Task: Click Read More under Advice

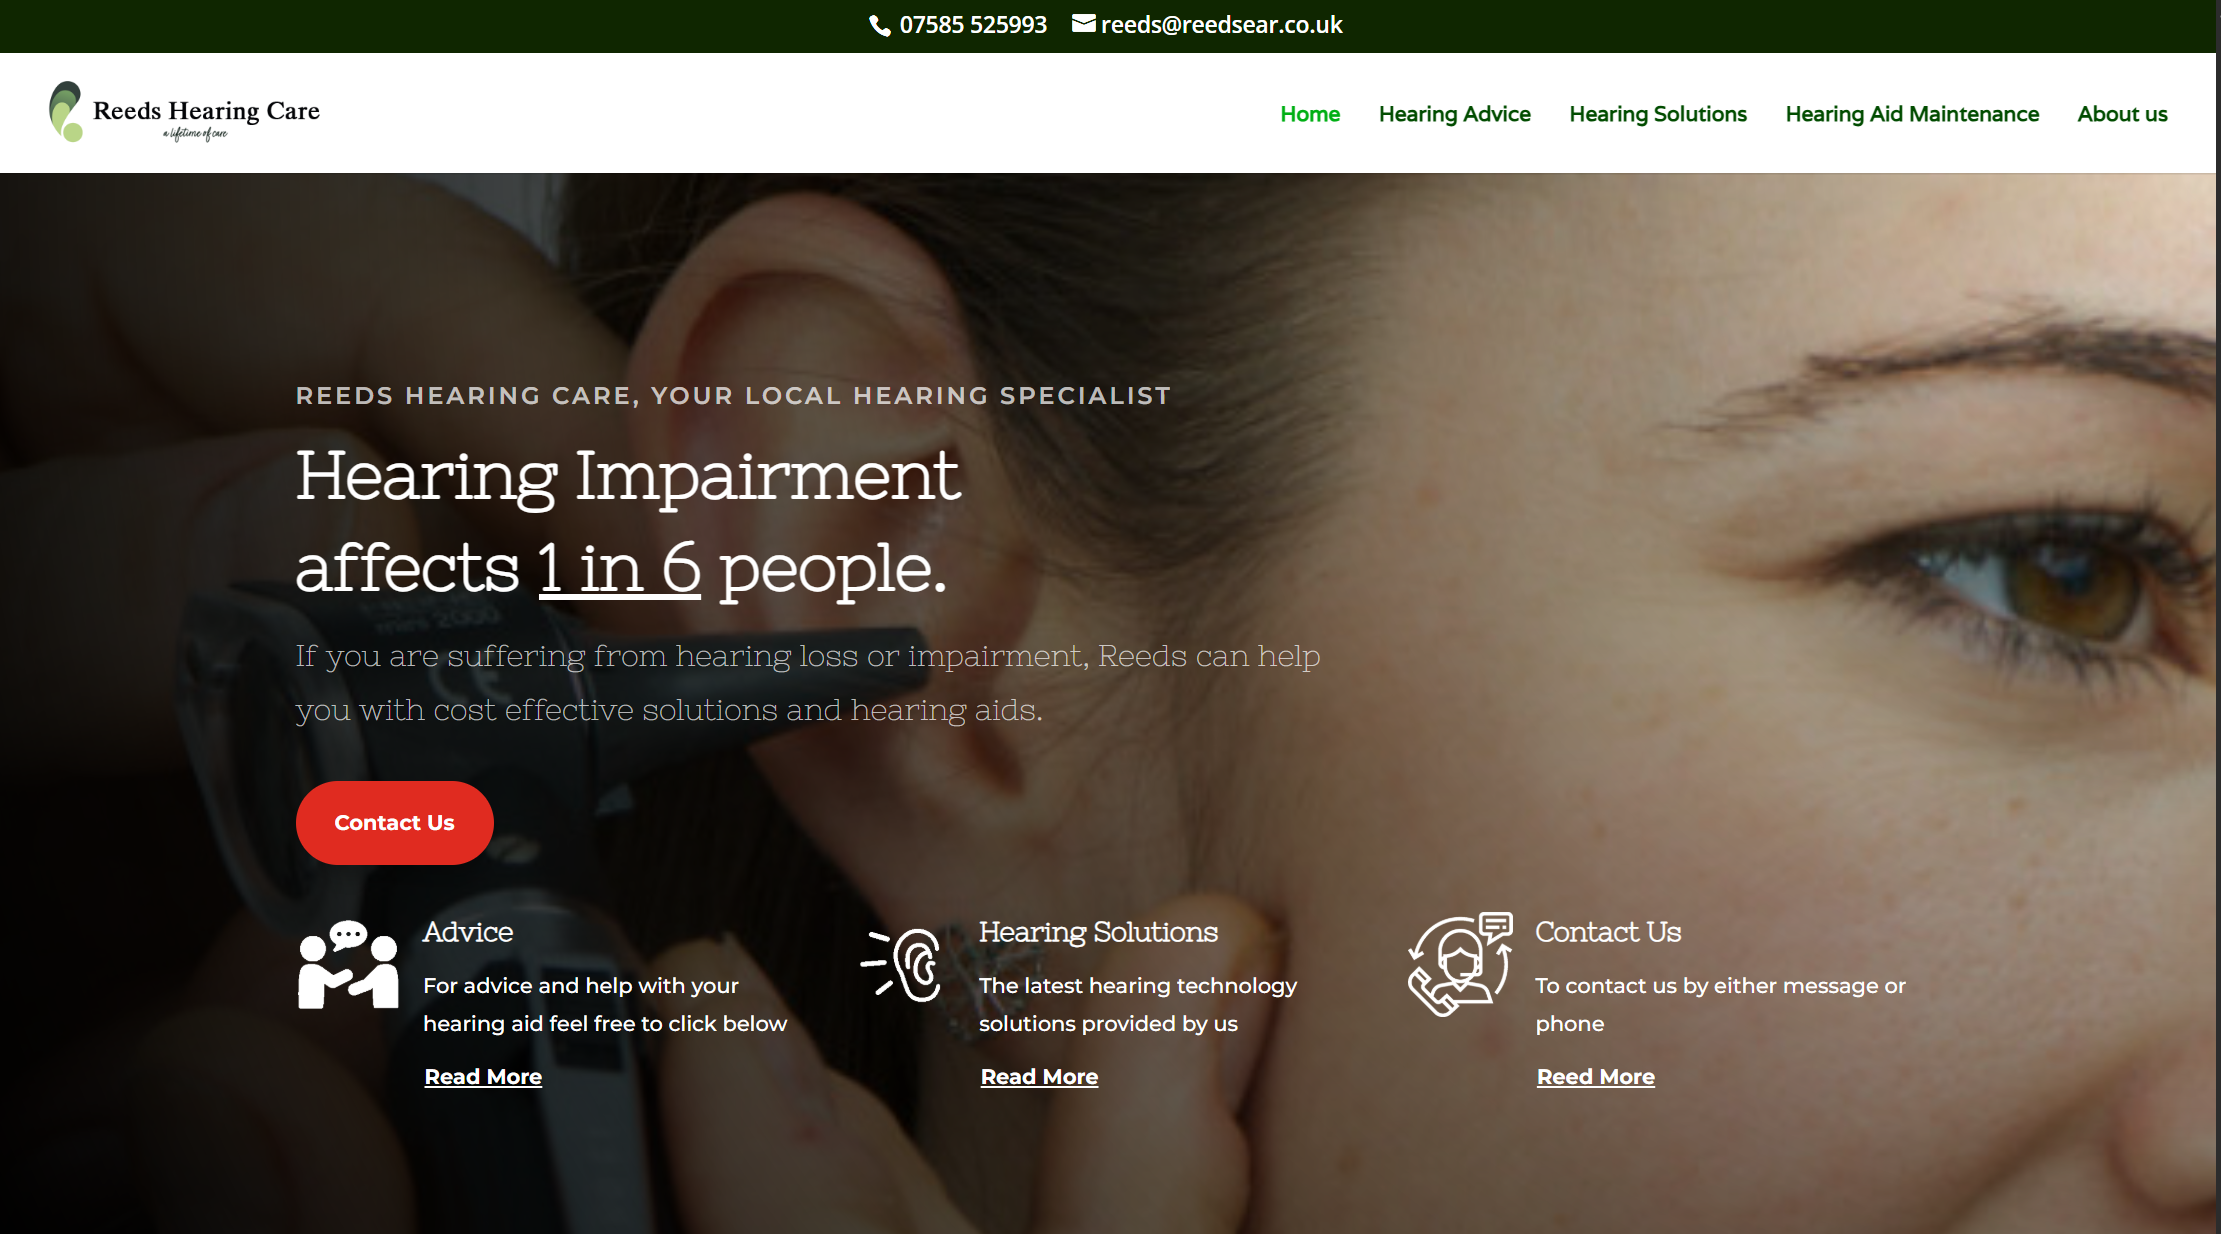Action: 483,1077
